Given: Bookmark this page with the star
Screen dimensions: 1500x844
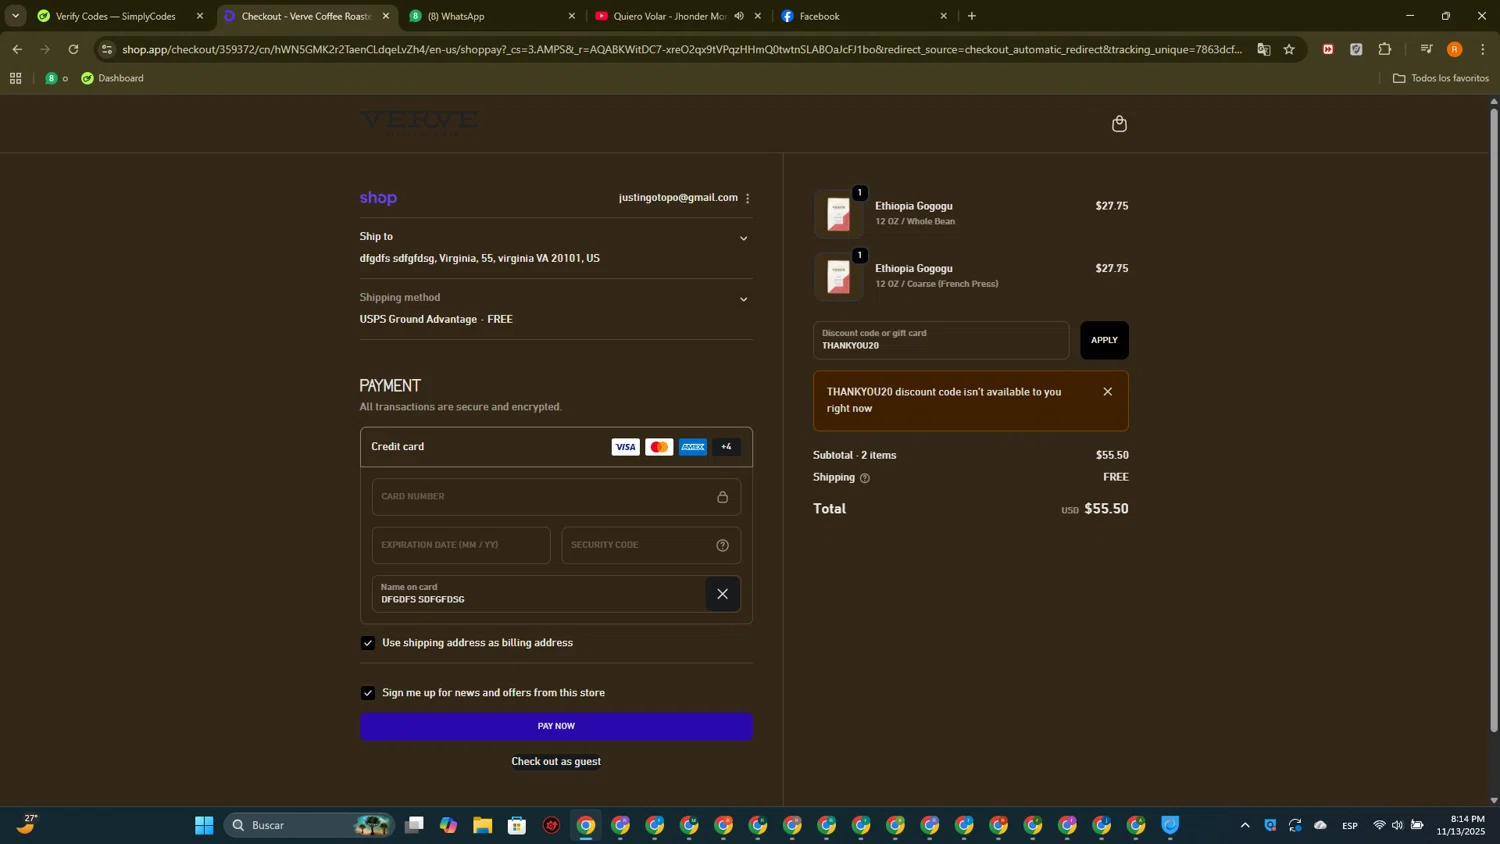Looking at the screenshot, I should (1289, 49).
